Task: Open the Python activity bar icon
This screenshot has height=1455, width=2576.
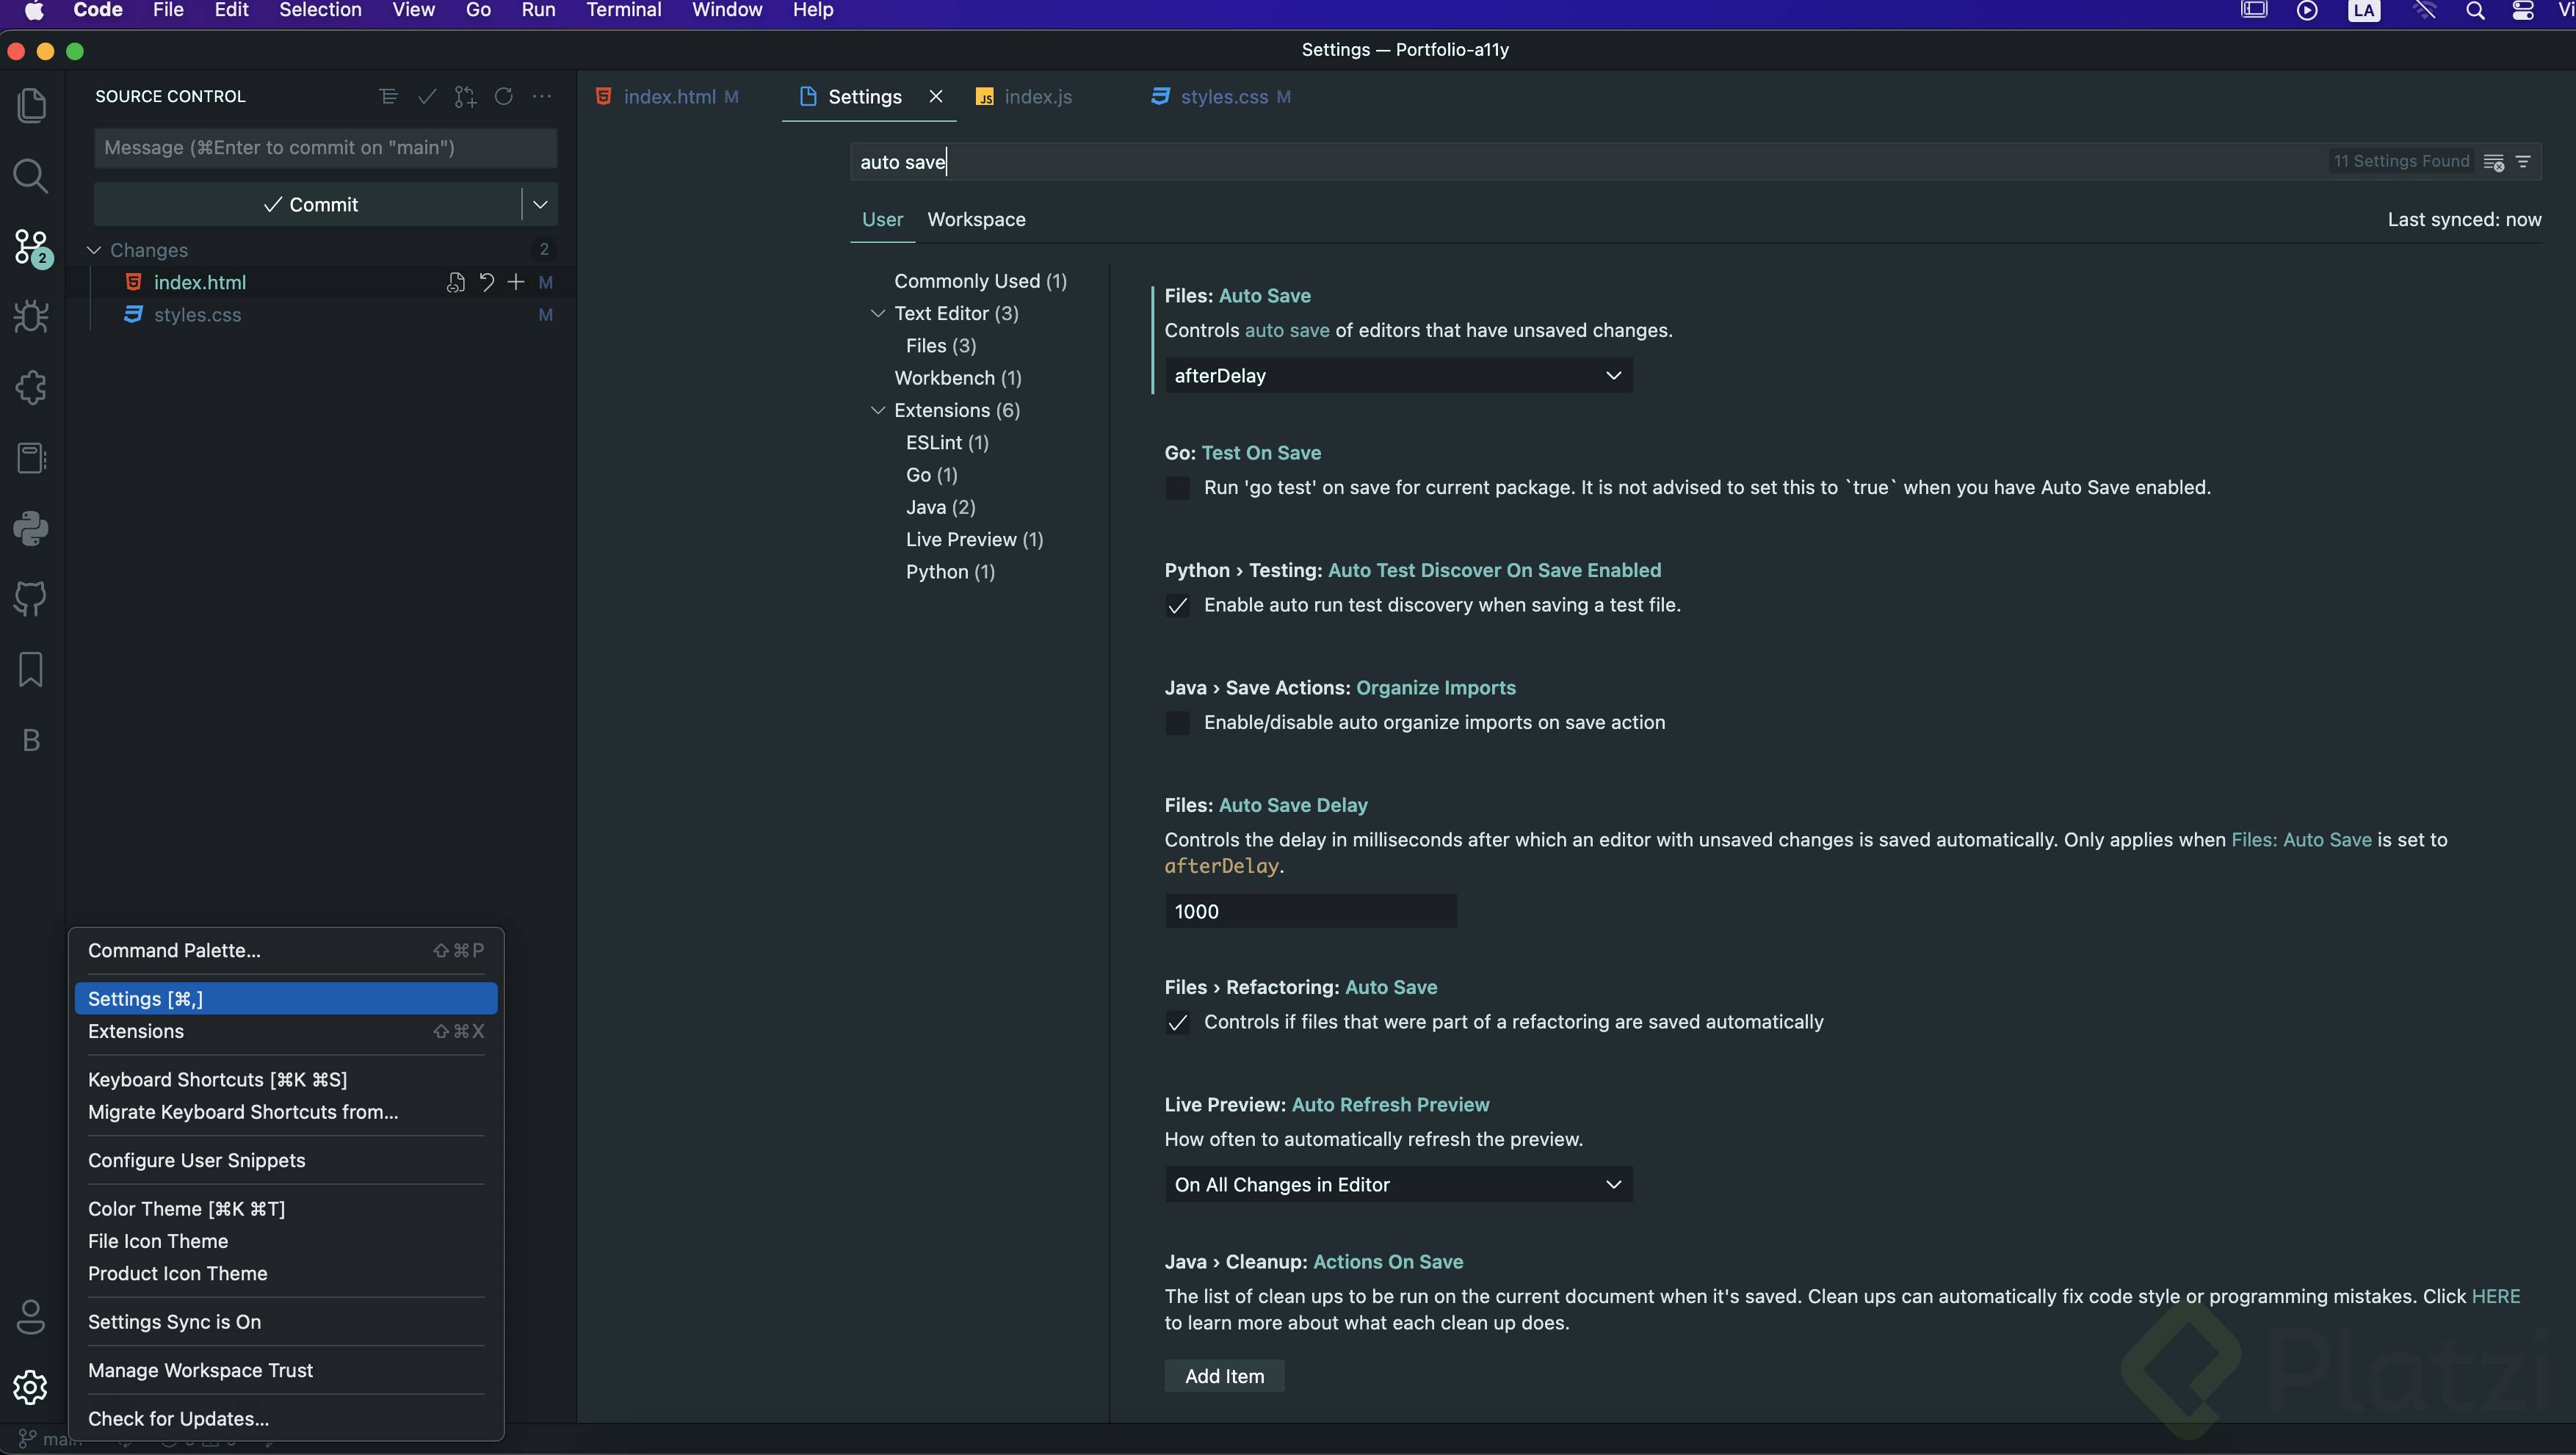Action: pyautogui.click(x=31, y=529)
